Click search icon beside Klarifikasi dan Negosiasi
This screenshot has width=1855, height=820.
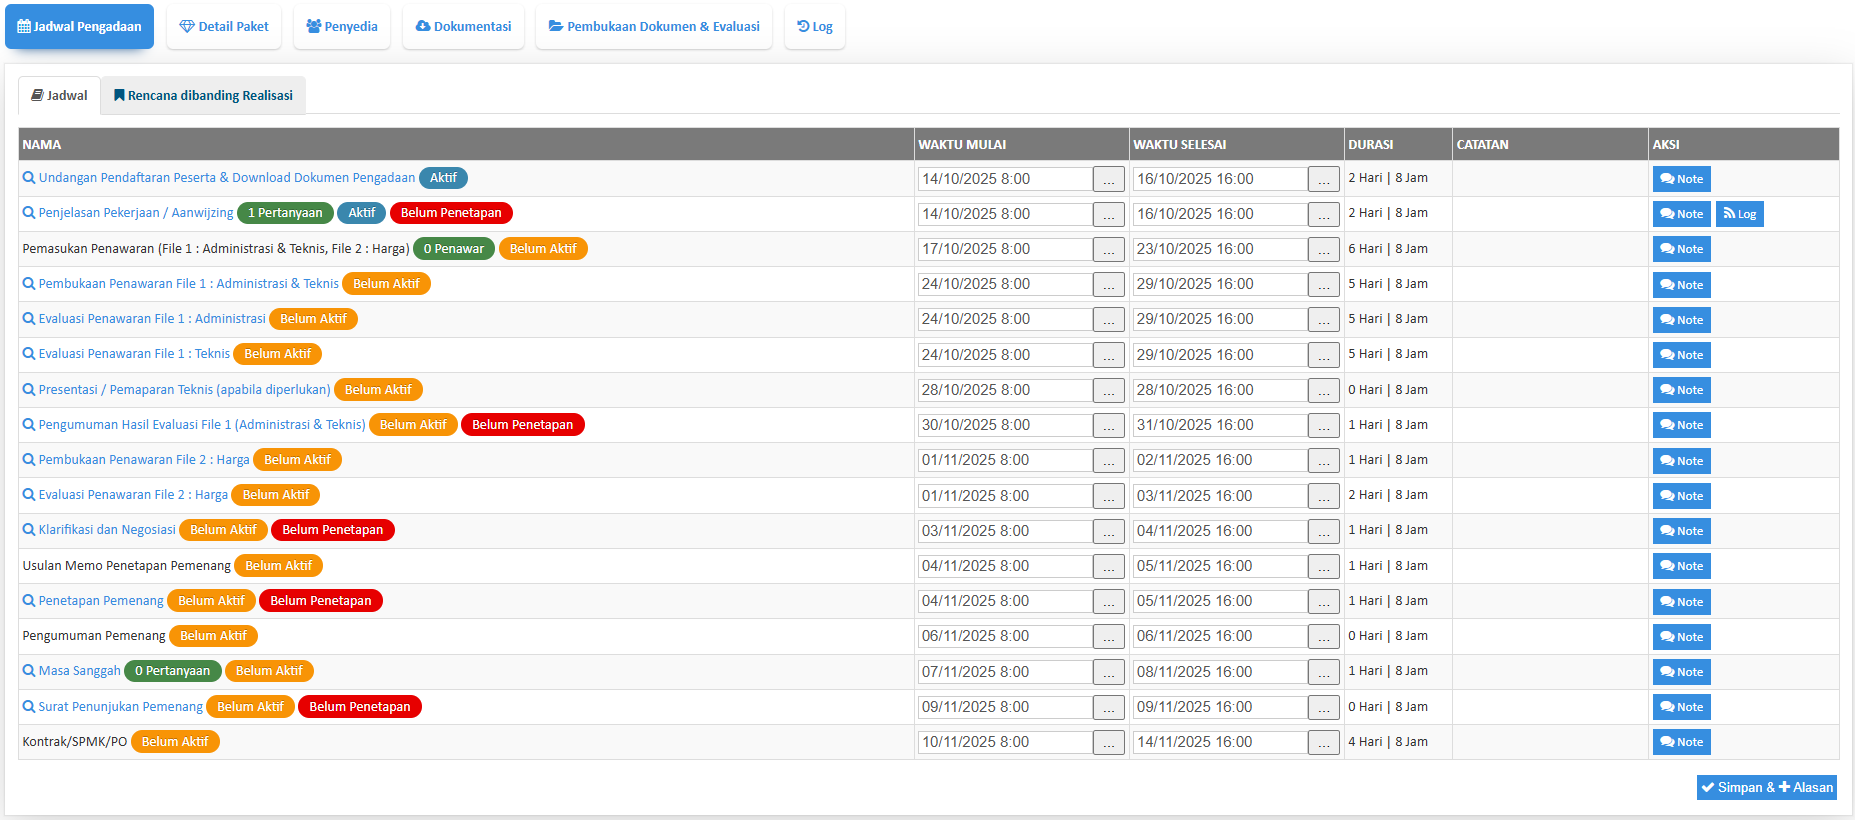(29, 530)
